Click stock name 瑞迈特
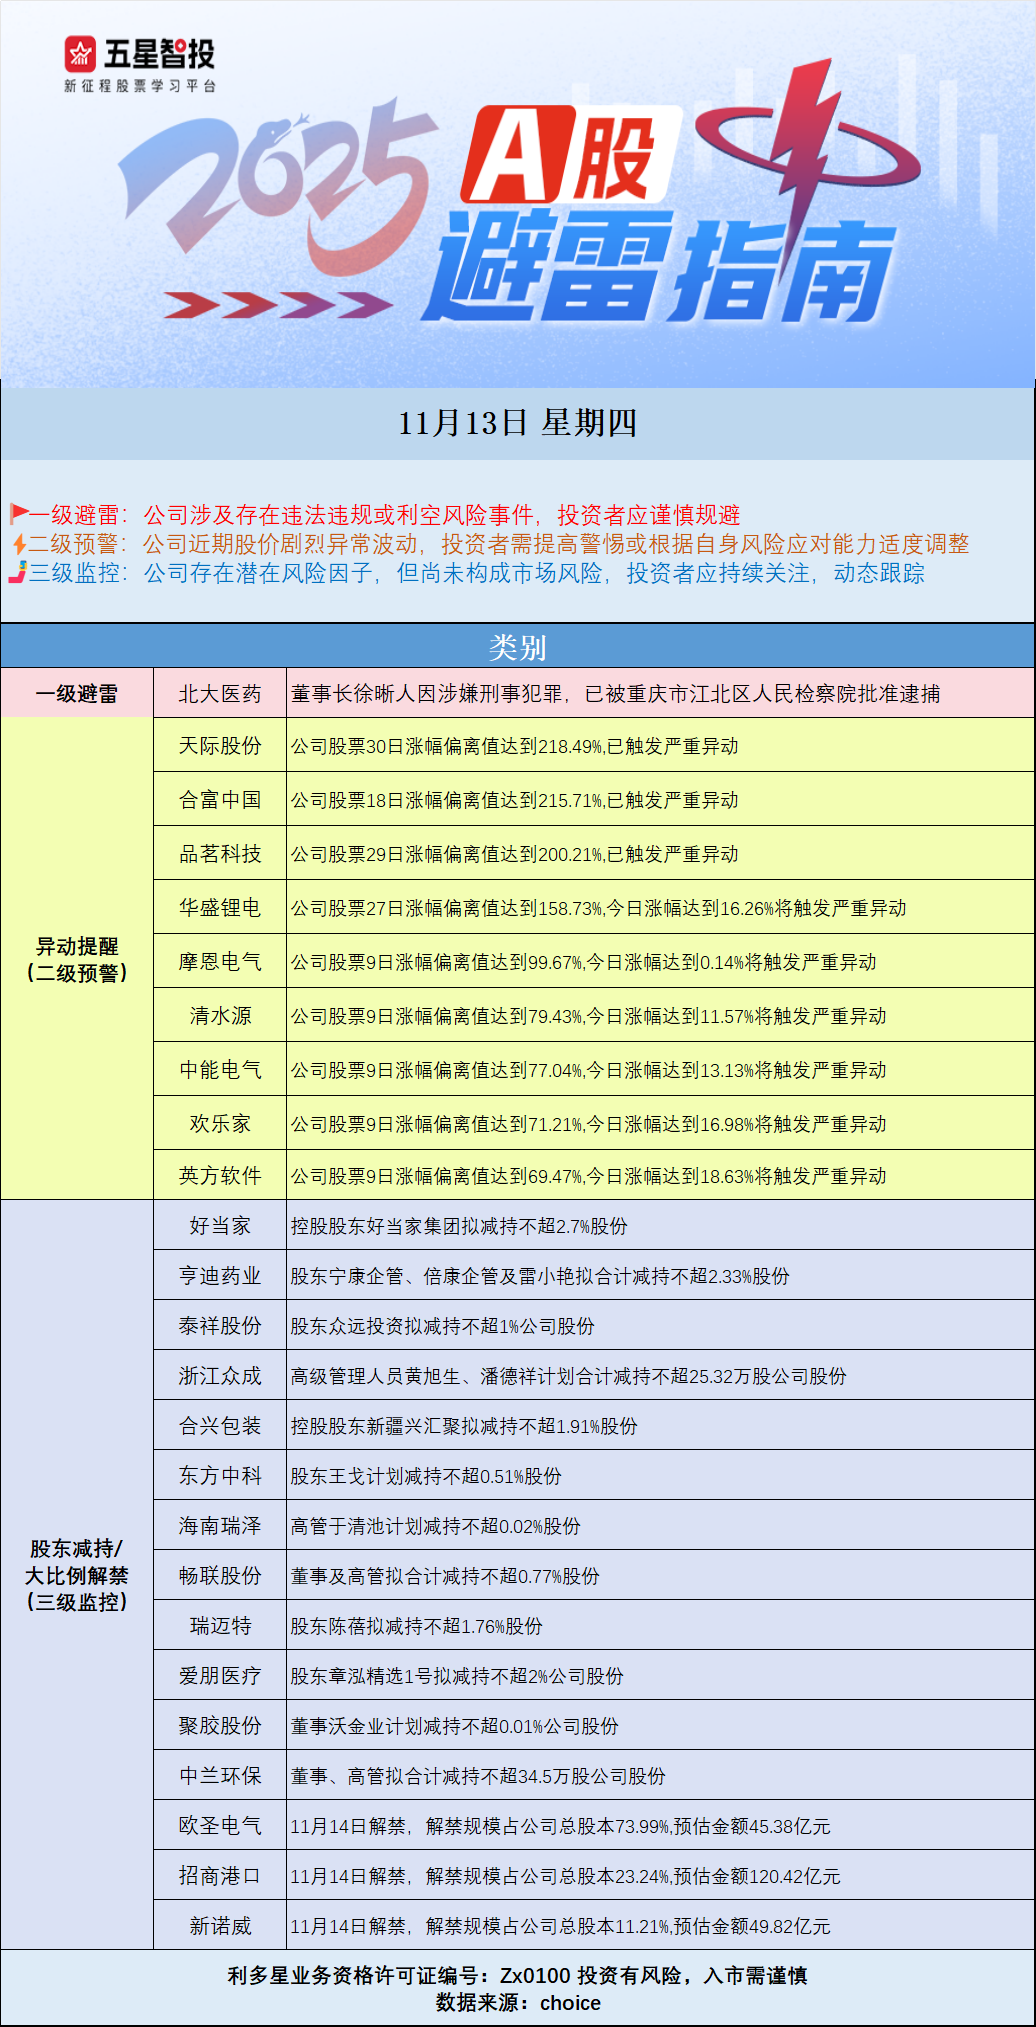Viewport: 1036px width, 2027px height. 220,1625
